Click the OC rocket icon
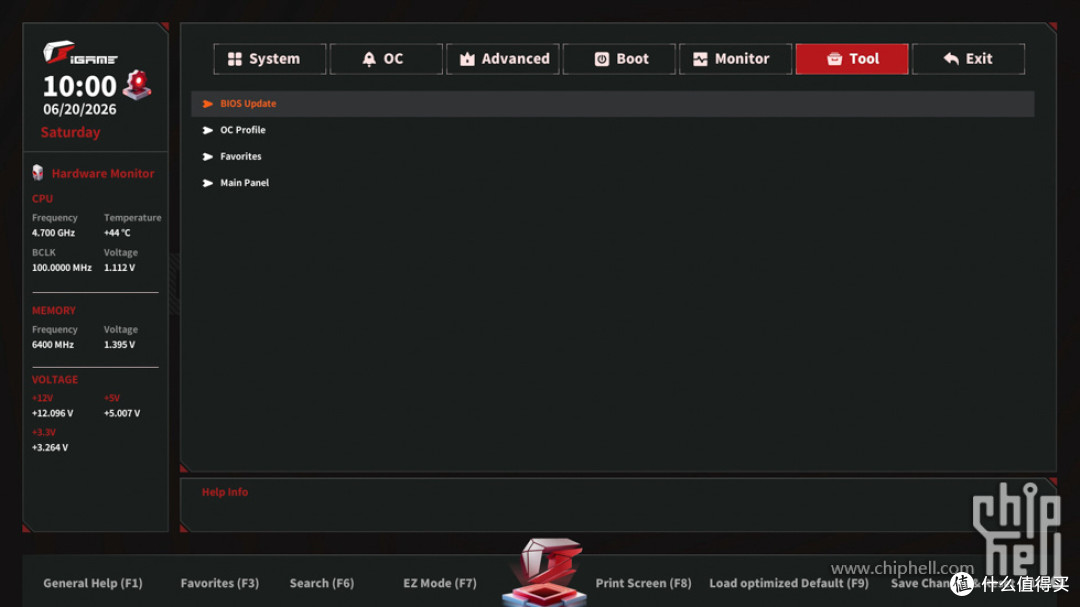Viewport: 1080px width, 607px height. tap(369, 59)
